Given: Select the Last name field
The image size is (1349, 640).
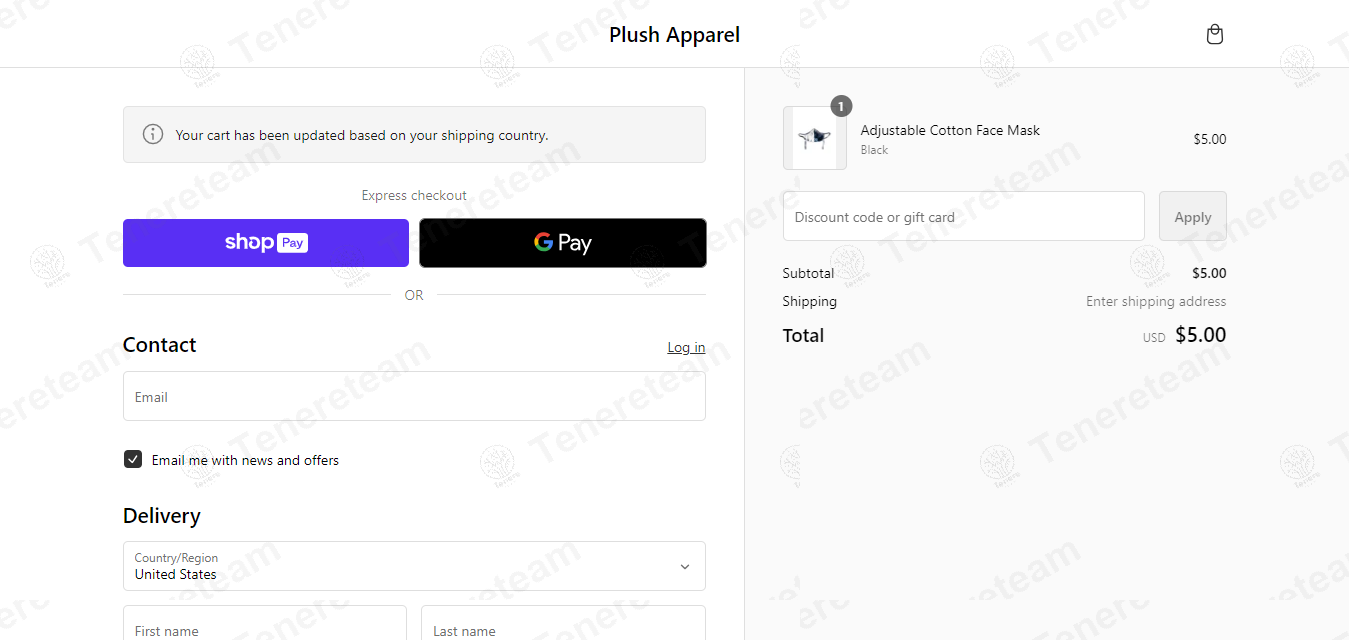Looking at the screenshot, I should (x=563, y=625).
